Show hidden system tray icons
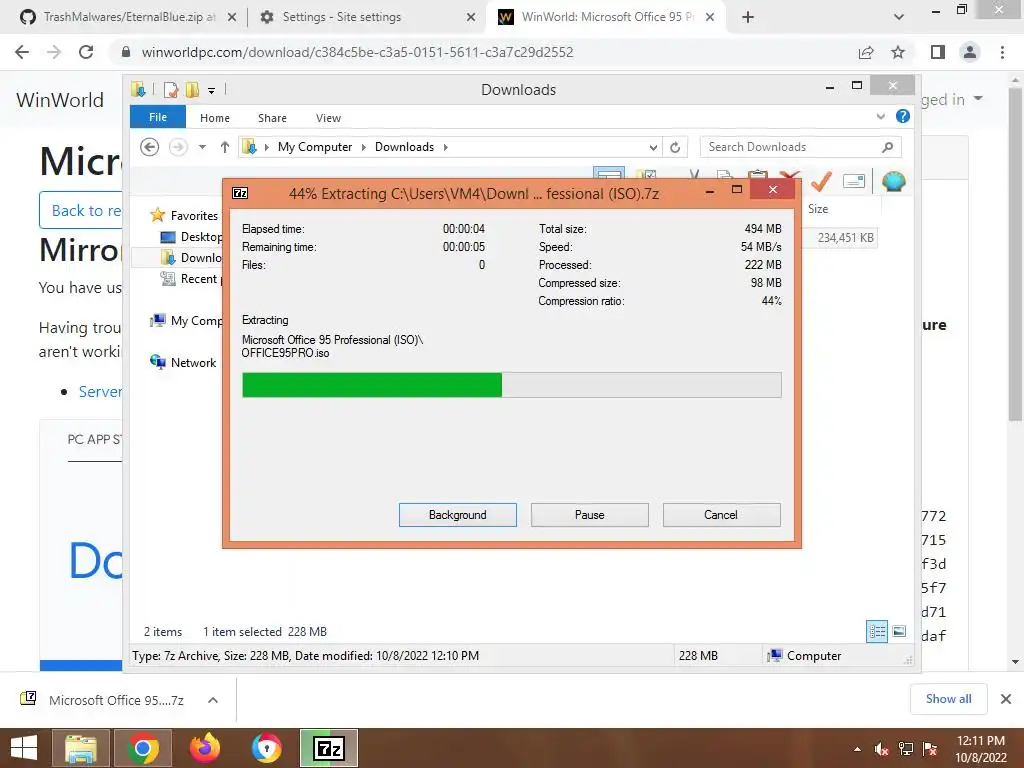 click(857, 749)
